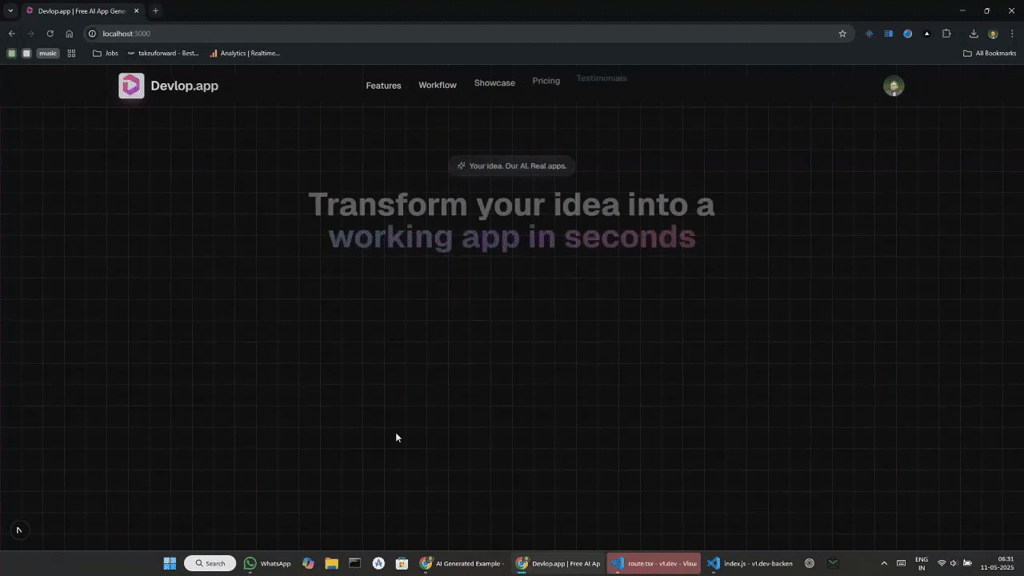Open the ENG IN language switcher
The image size is (1024, 576).
tap(921, 564)
